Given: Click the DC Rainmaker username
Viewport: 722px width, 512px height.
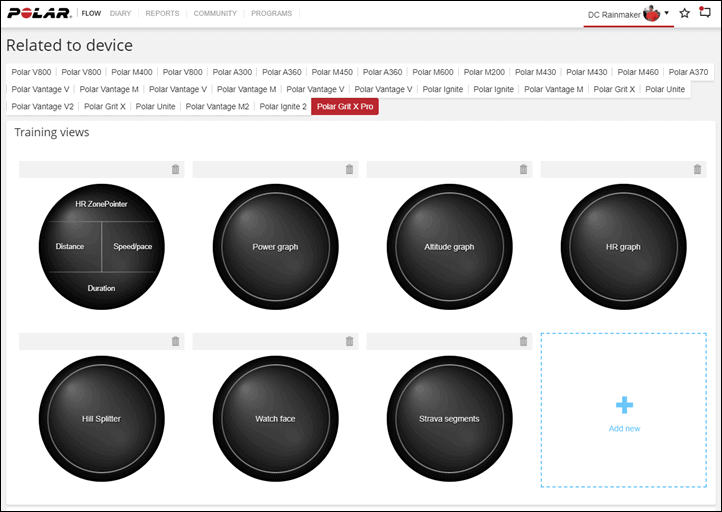Looking at the screenshot, I should tap(614, 15).
